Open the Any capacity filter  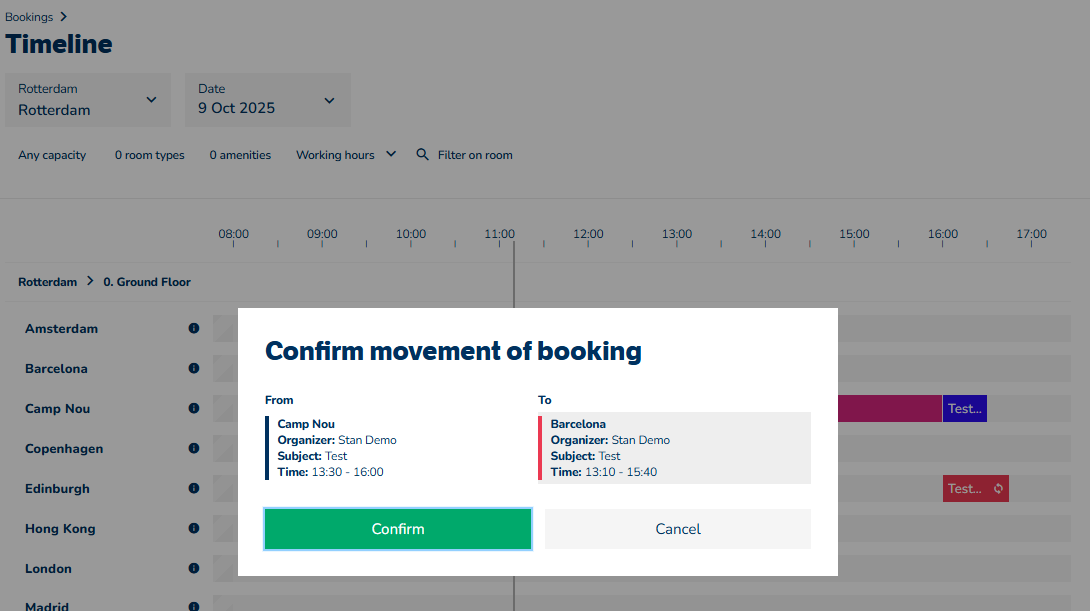tap(52, 155)
